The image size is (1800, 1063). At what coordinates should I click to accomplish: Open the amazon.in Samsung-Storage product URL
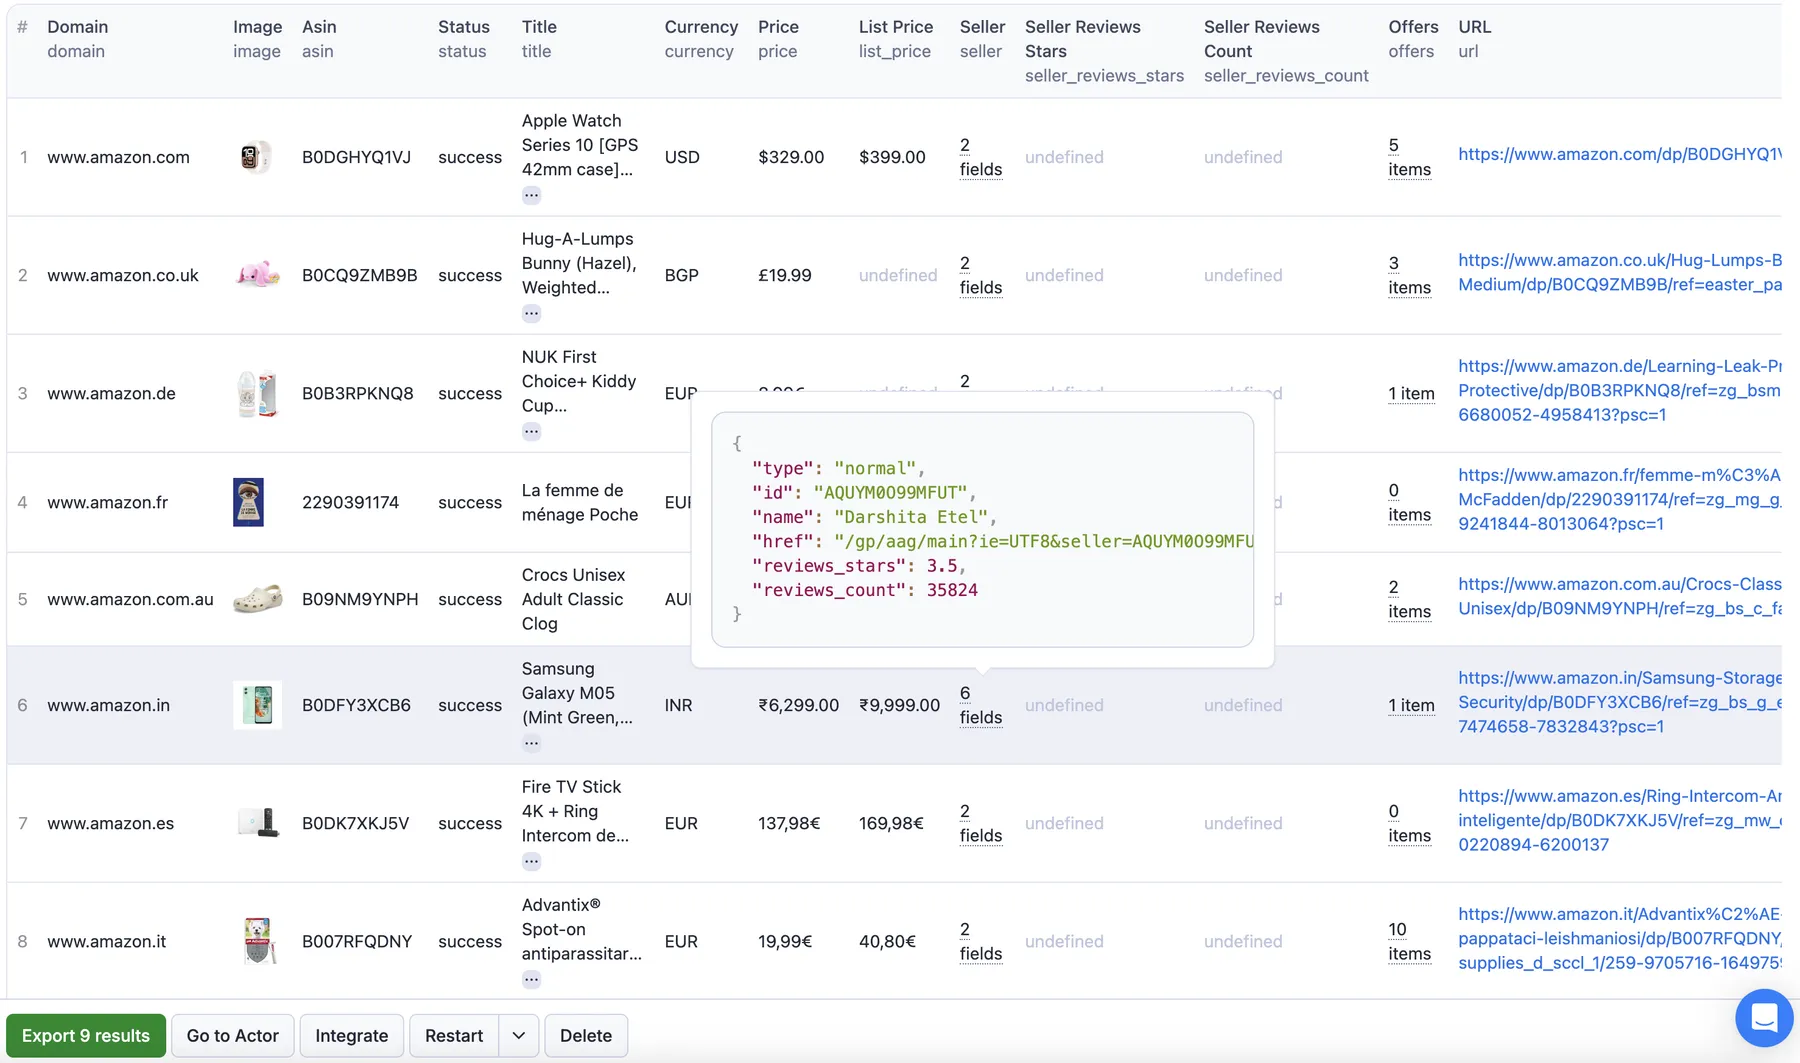(x=1619, y=702)
